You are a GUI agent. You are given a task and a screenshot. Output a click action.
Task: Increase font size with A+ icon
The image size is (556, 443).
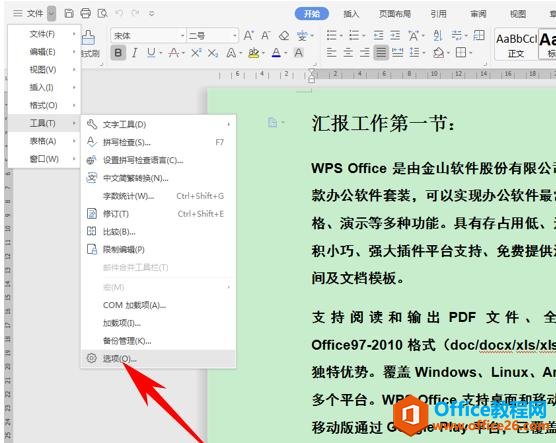click(x=248, y=35)
